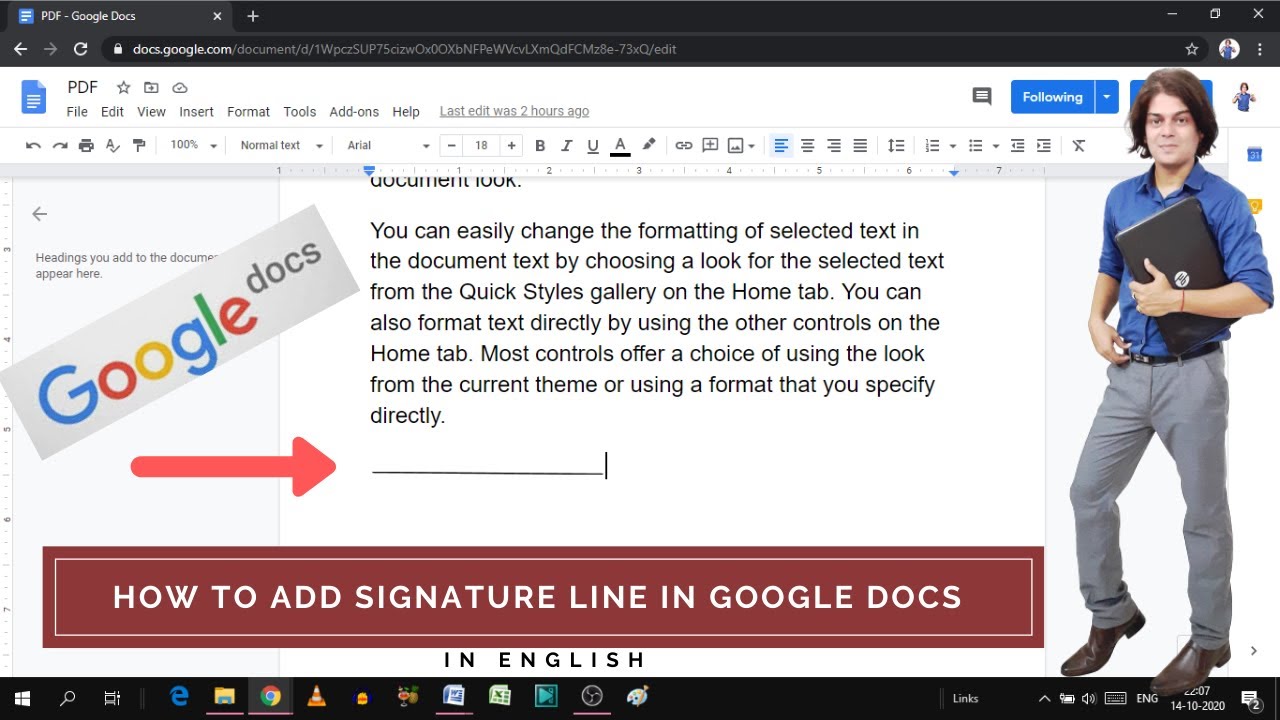
Task: Clear formatting from selected text
Action: point(1079,146)
